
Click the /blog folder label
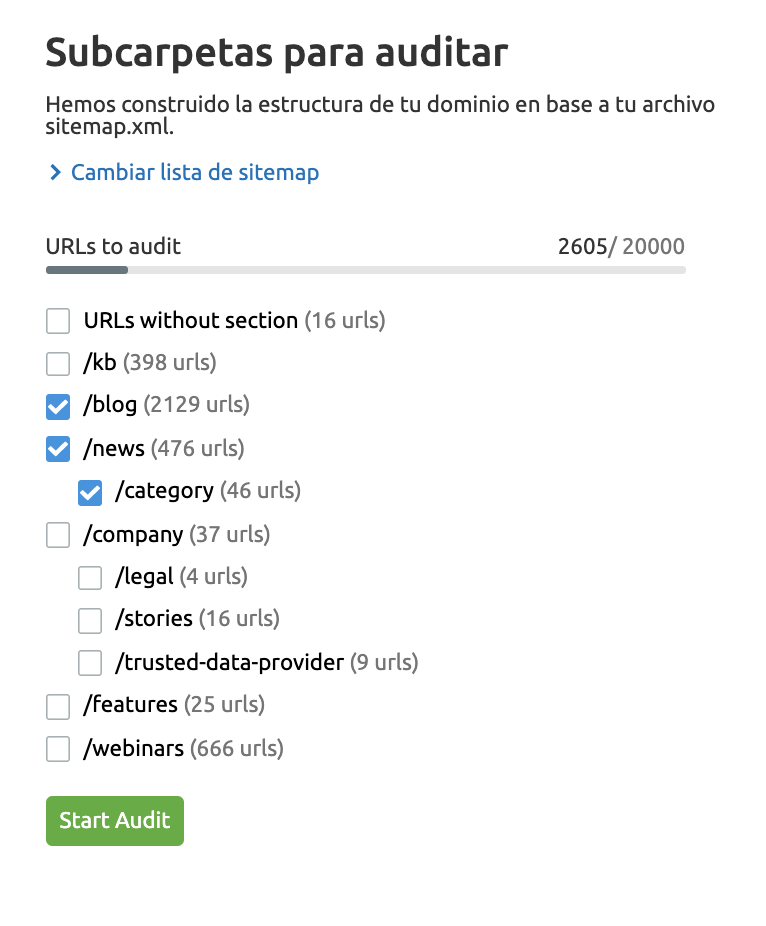(111, 405)
